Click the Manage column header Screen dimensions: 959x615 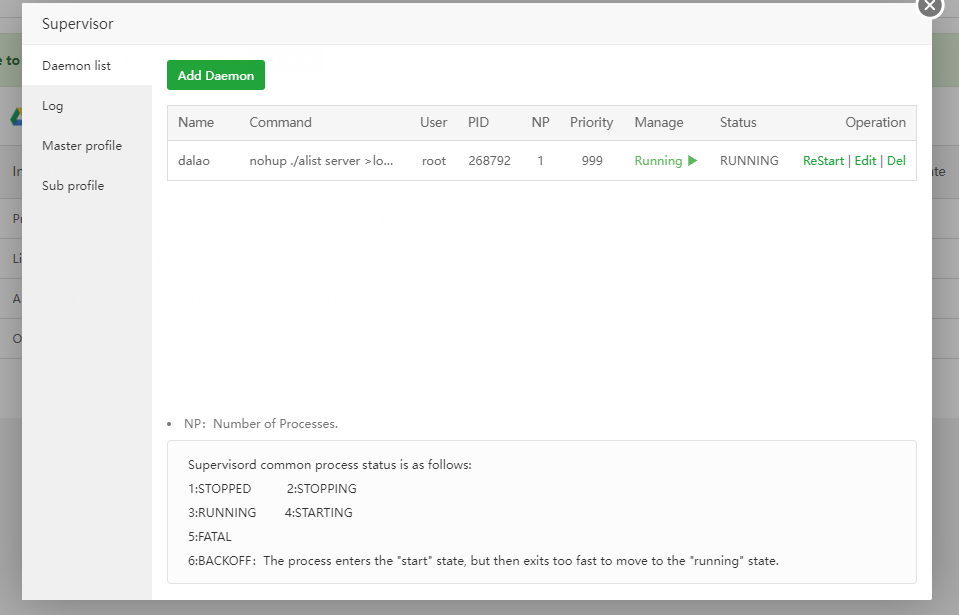pyautogui.click(x=659, y=123)
